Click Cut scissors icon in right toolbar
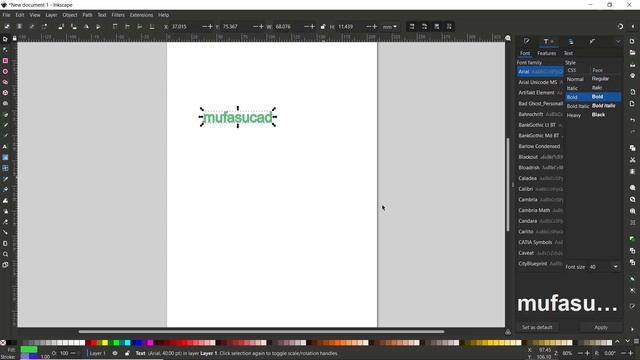 [632, 160]
